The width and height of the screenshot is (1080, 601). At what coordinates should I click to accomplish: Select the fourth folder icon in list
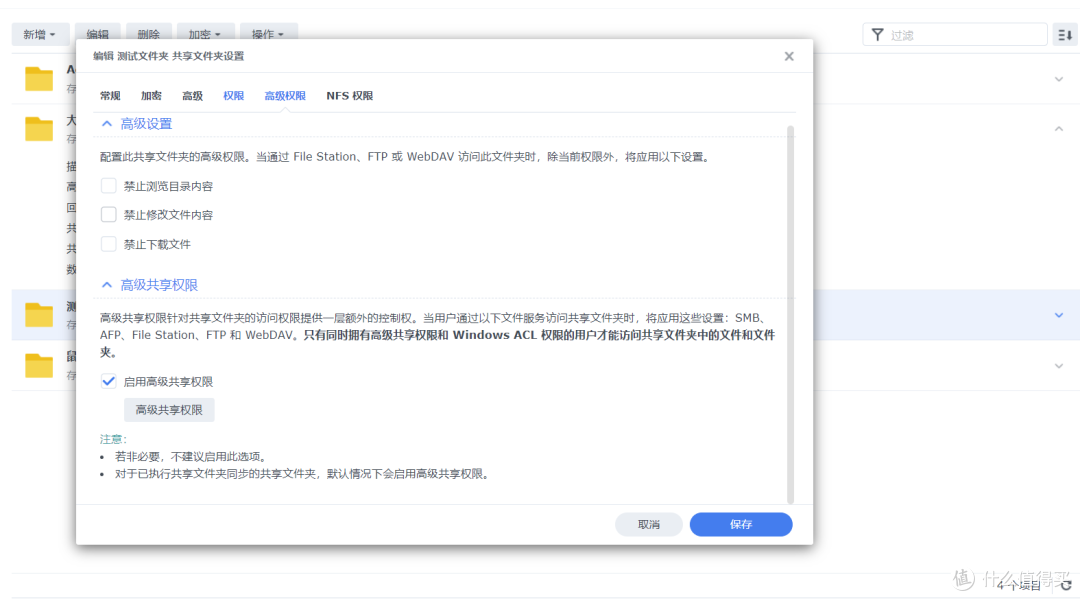39,365
